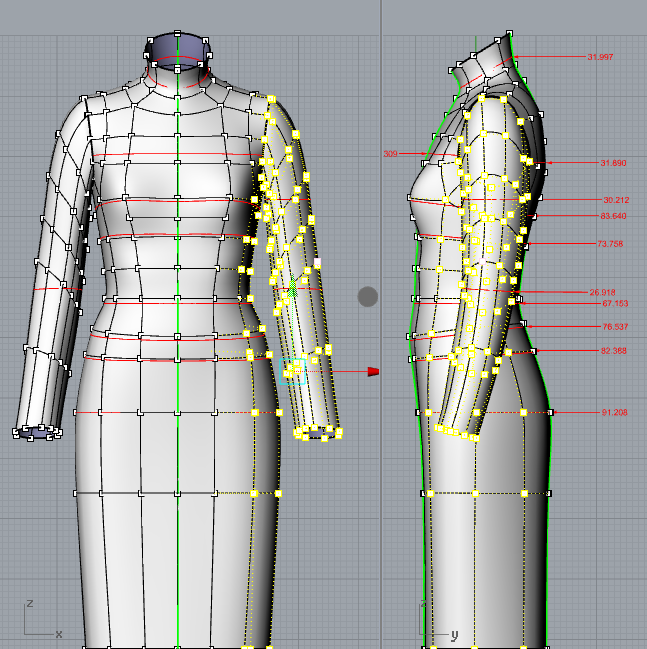Pick the 26.918 dimension label
This screenshot has width=647, height=649.
click(602, 293)
